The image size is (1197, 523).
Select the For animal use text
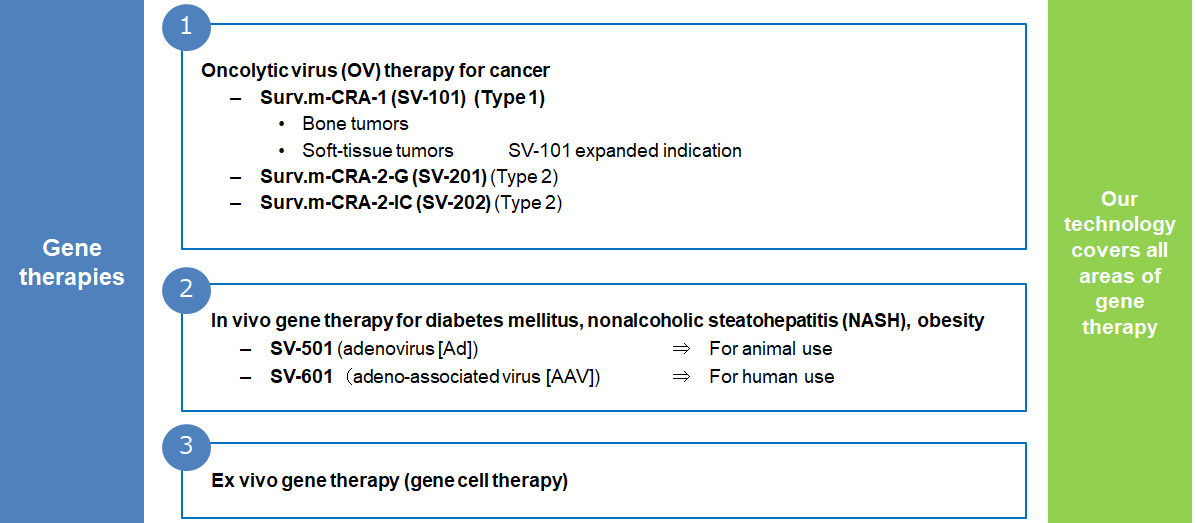click(770, 349)
